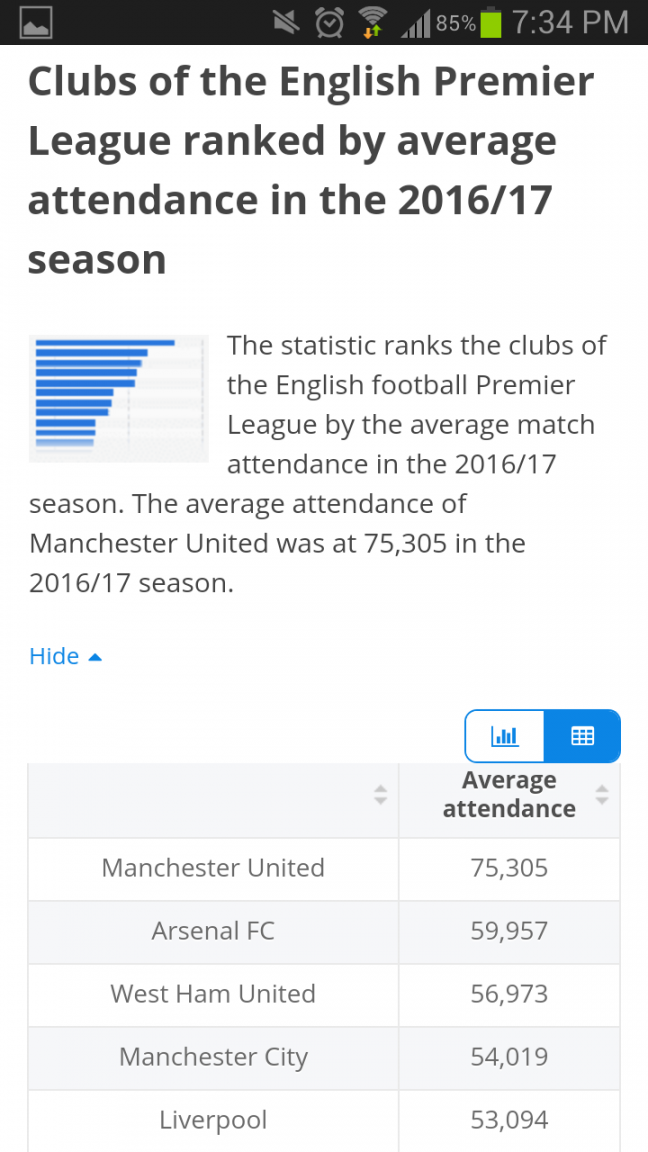Select the Manchester City row
The width and height of the screenshot is (648, 1152).
pyautogui.click(x=324, y=1059)
